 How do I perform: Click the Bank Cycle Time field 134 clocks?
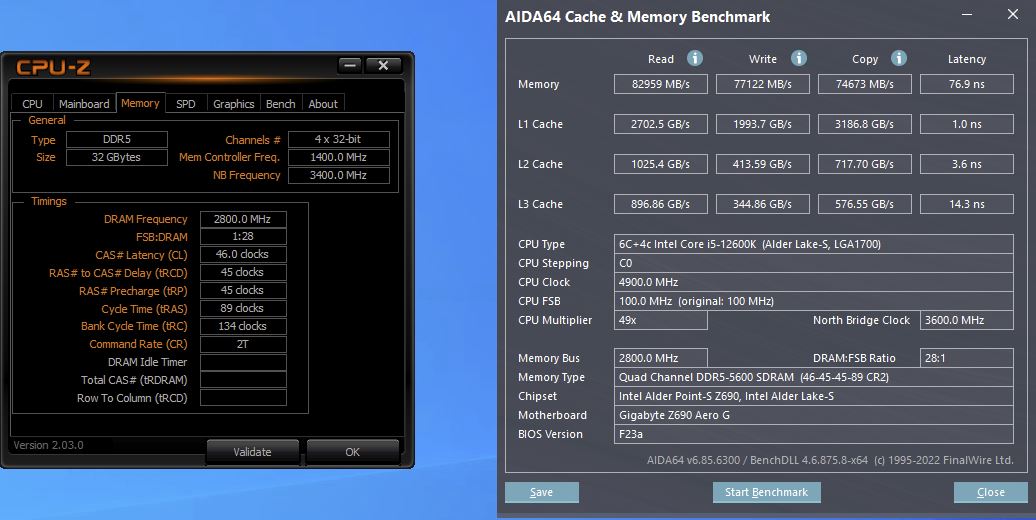point(243,326)
